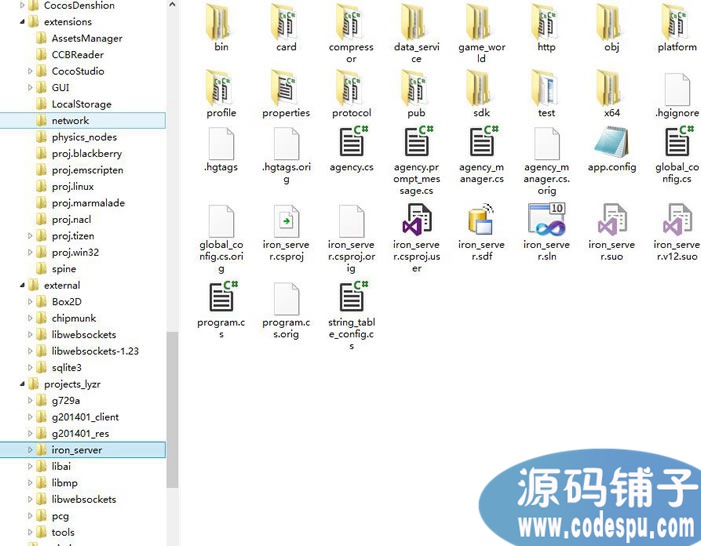701x546 pixels.
Task: Select g729a in the folder tree
Action: pos(66,401)
